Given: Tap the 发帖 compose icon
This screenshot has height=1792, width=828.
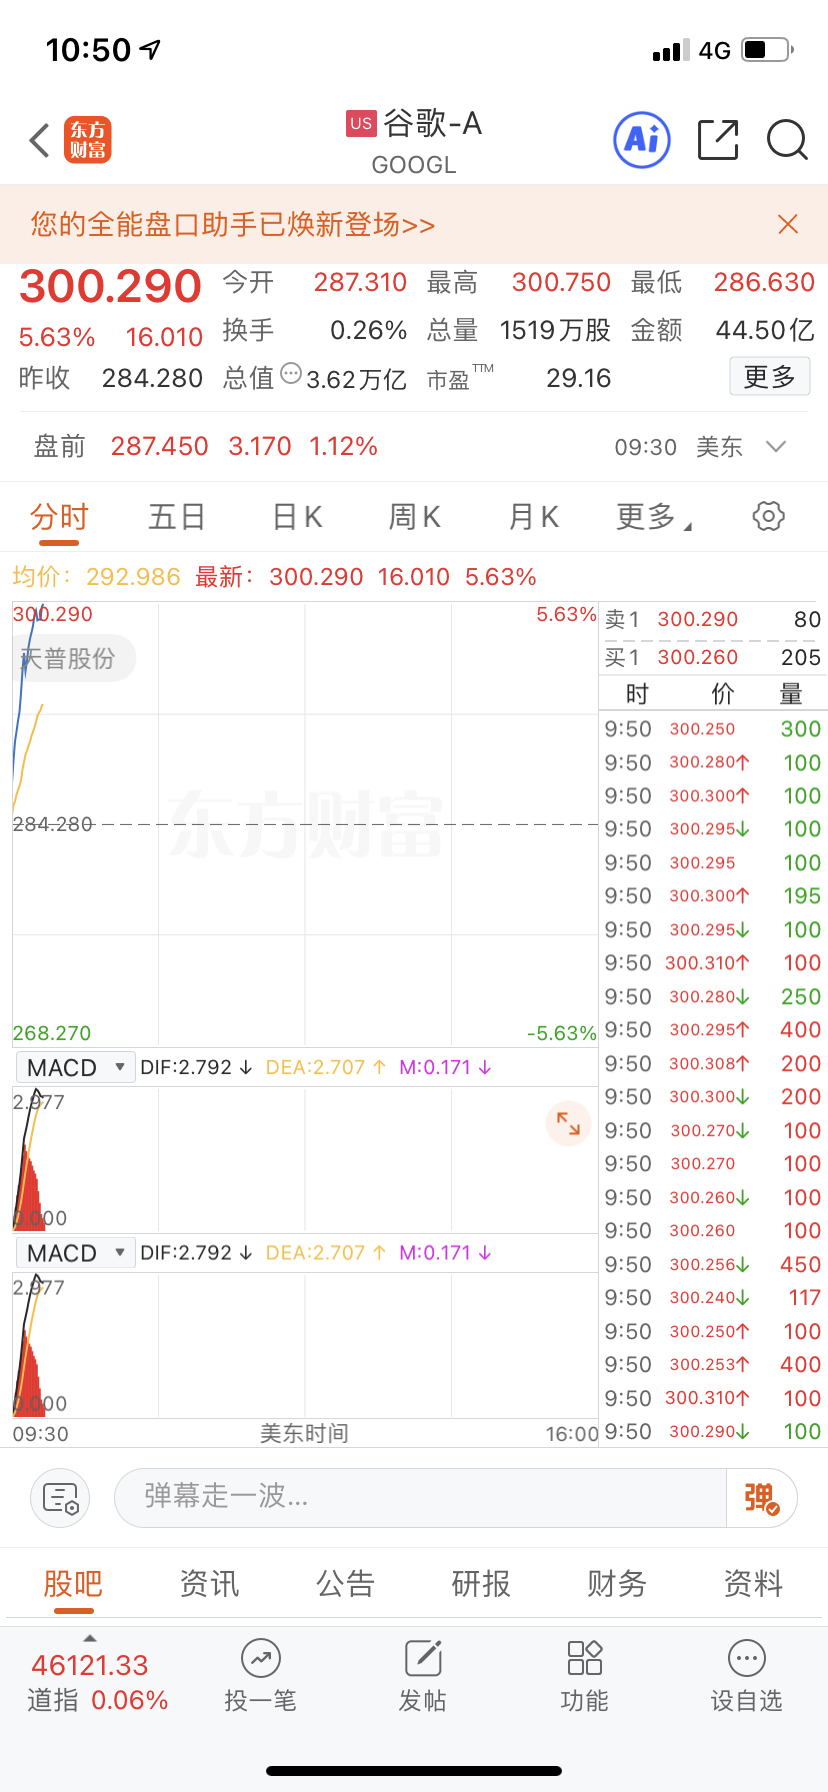Looking at the screenshot, I should (423, 1659).
